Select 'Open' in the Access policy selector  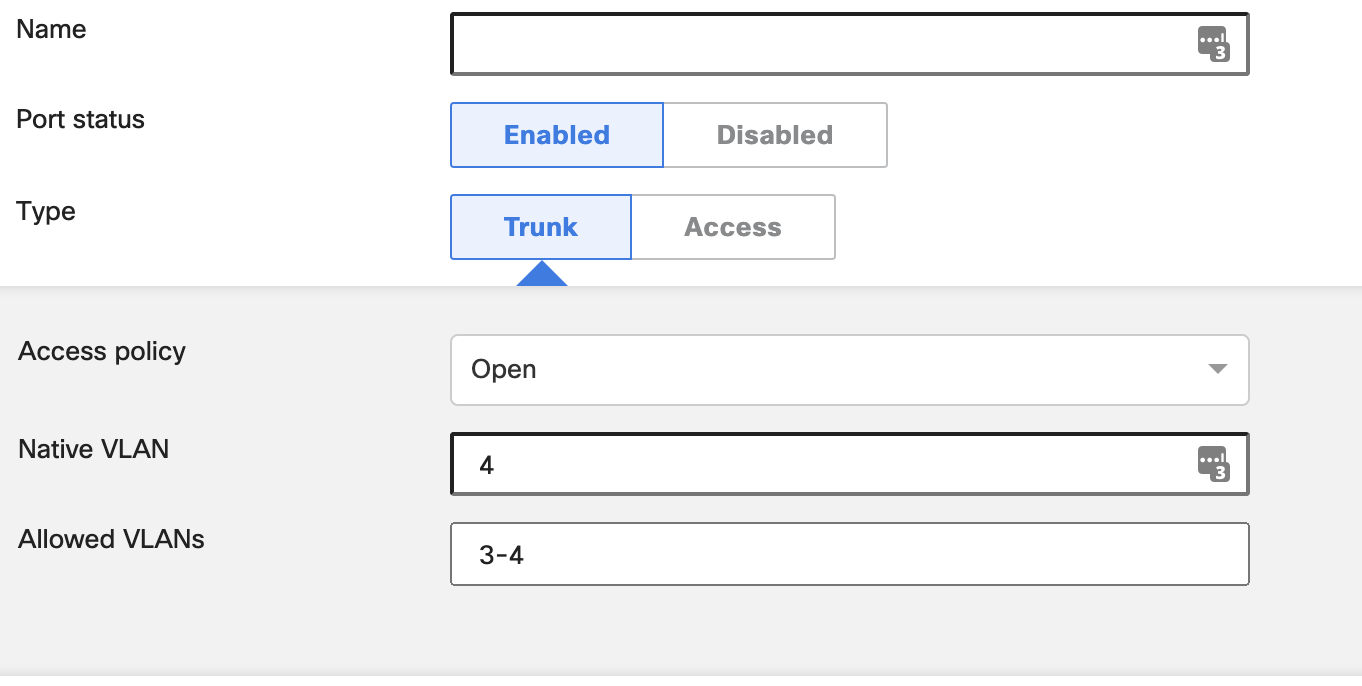504,369
